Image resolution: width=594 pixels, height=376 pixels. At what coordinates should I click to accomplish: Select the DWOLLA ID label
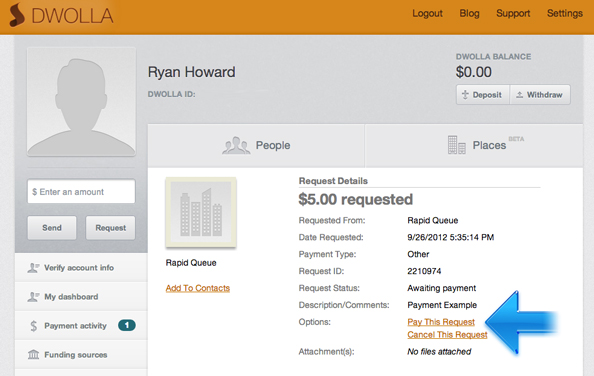(172, 94)
